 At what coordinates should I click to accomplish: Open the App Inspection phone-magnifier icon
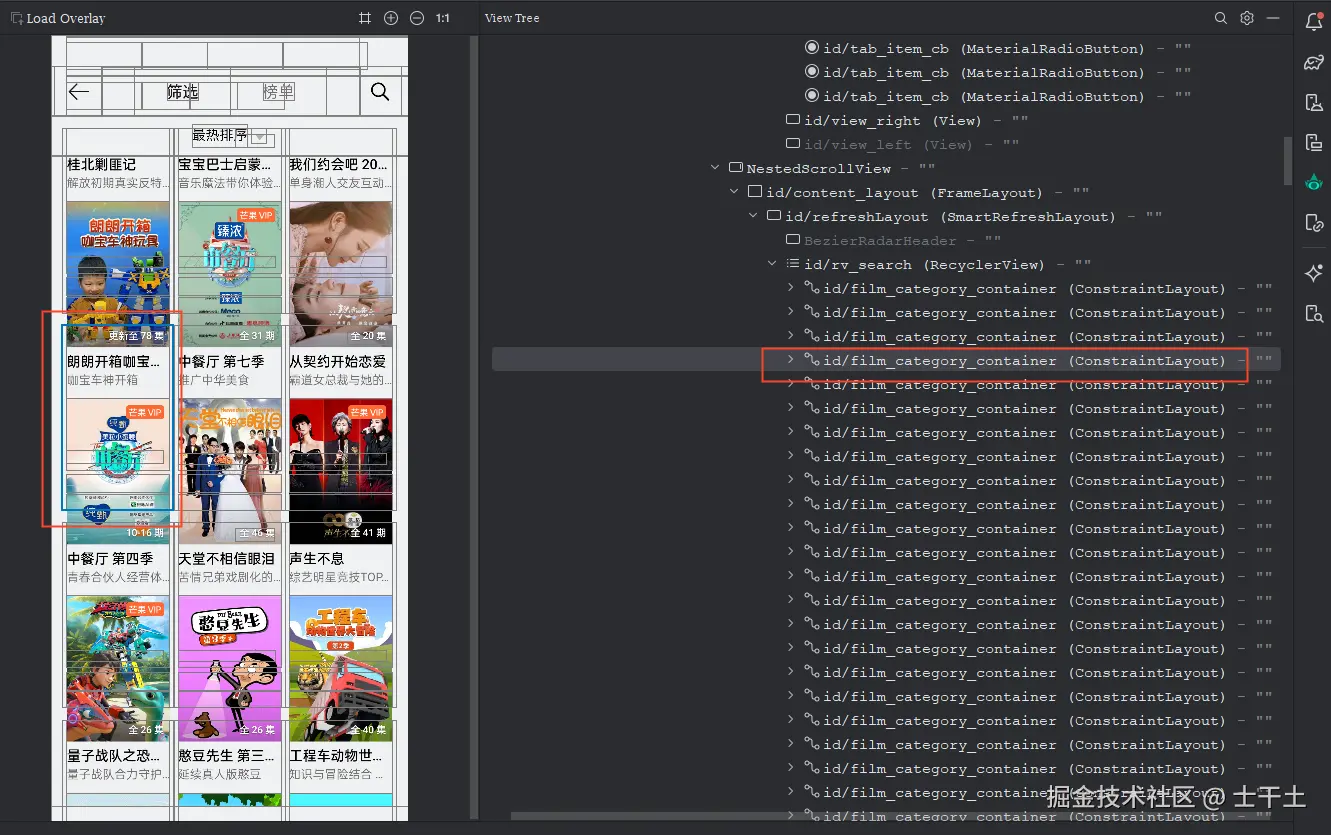(1314, 313)
